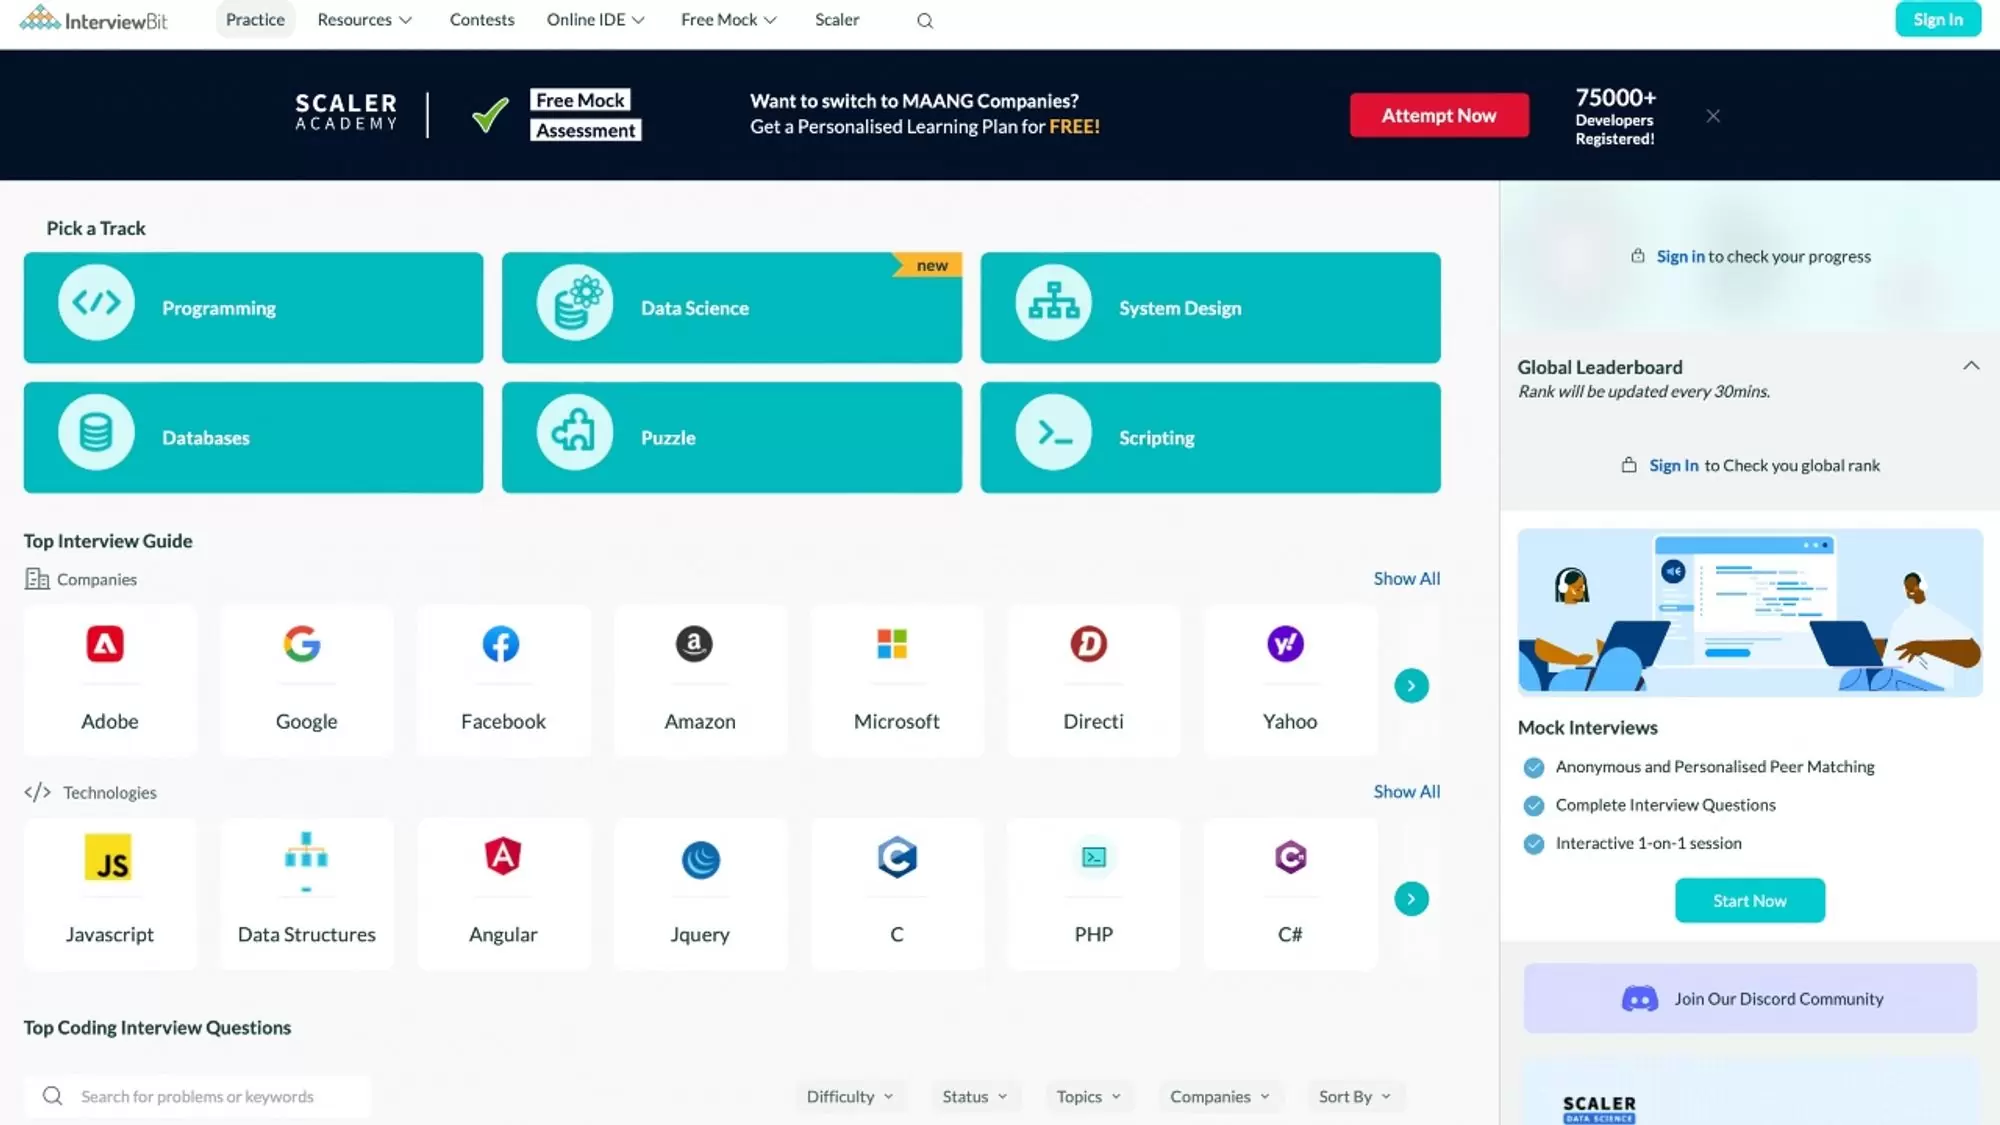Show all companies
2000x1125 pixels.
[1407, 579]
